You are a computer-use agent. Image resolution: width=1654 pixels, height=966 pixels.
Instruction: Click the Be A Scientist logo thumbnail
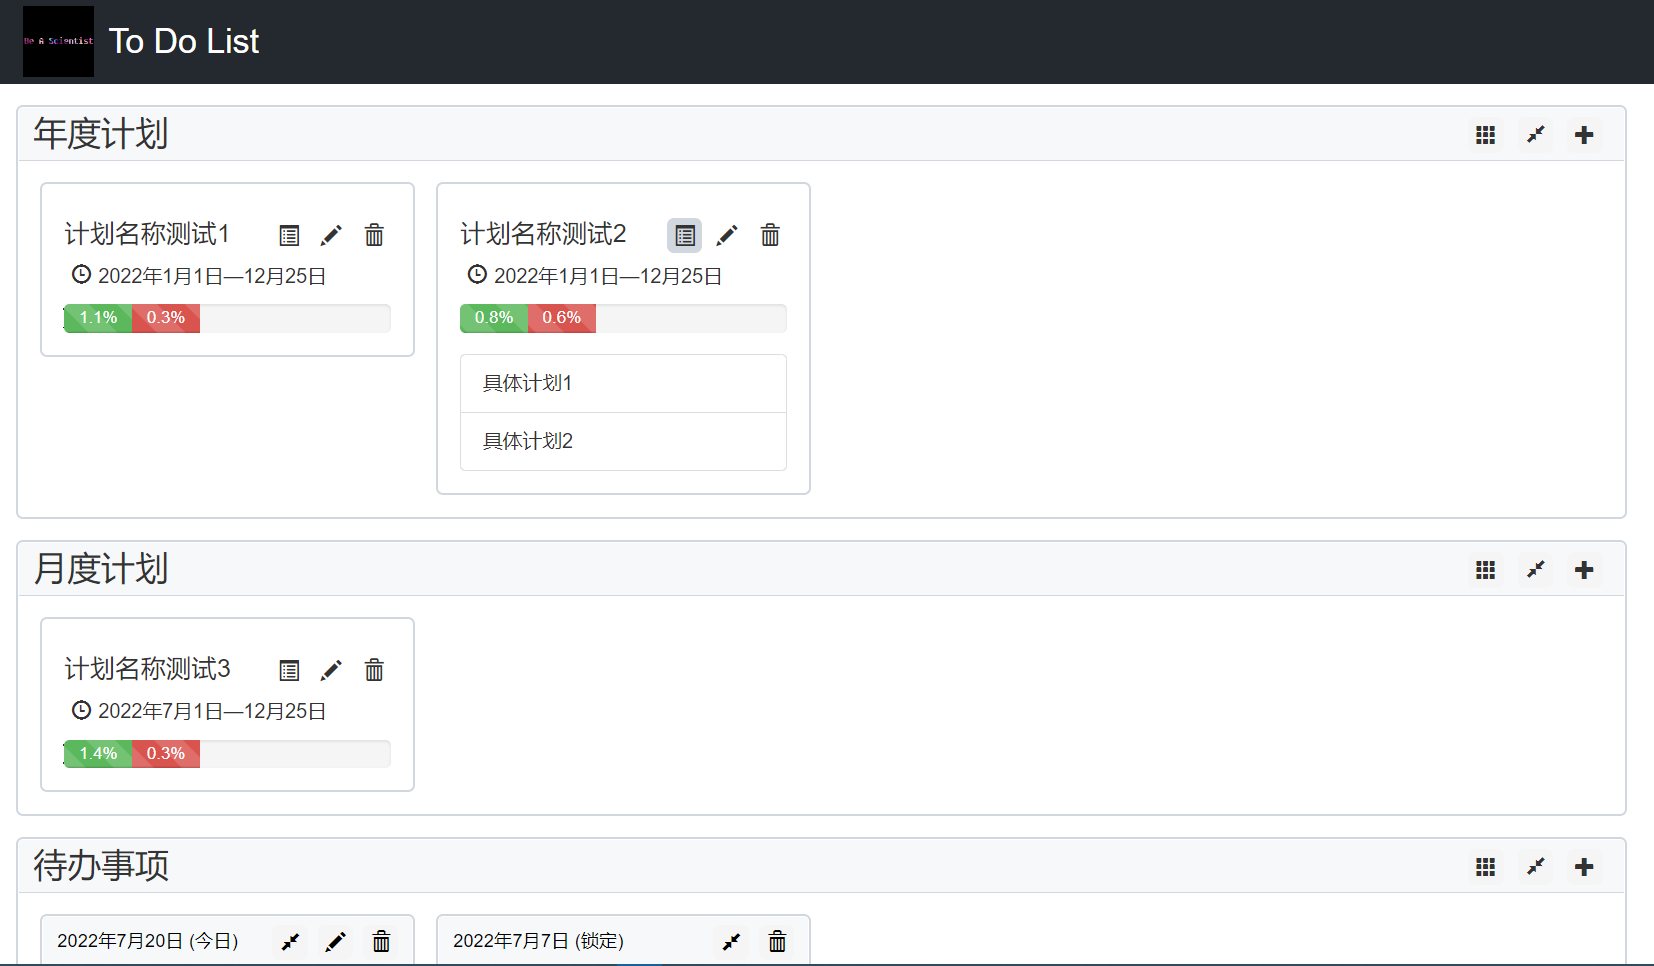[58, 42]
